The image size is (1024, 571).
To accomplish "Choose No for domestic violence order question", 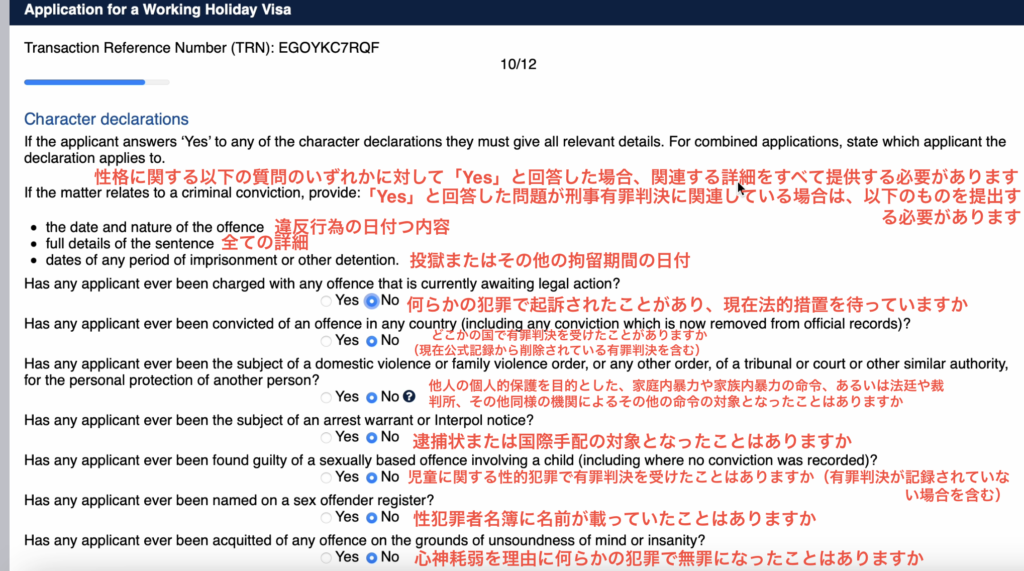I will point(372,397).
